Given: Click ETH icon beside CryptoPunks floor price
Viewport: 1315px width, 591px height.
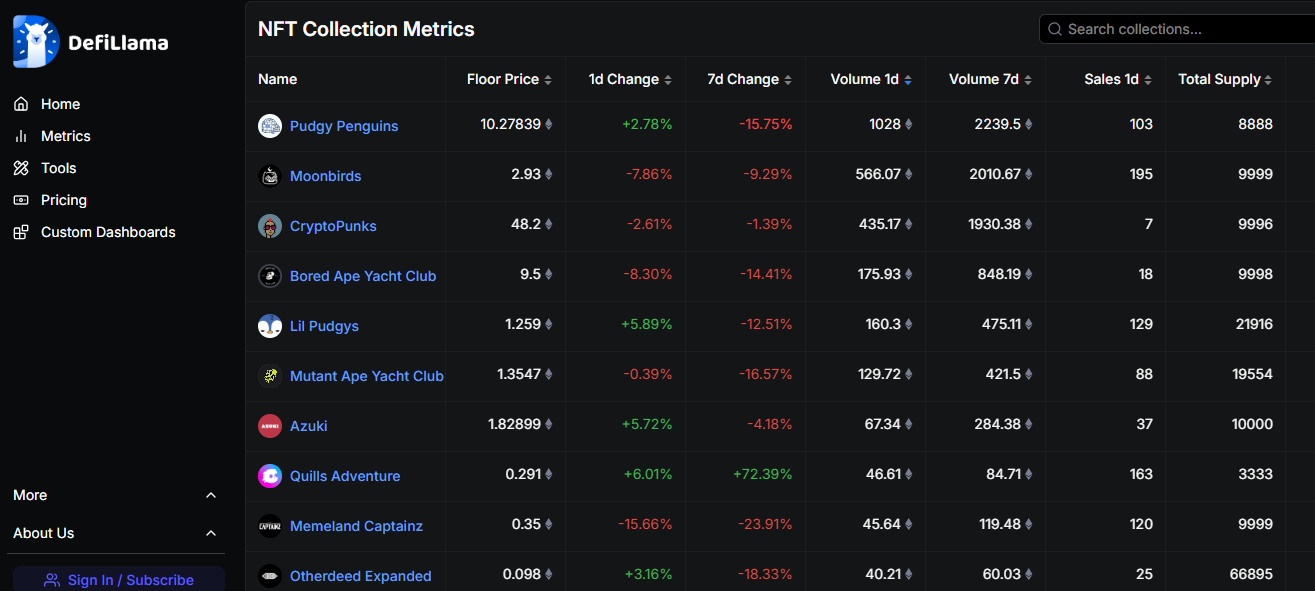Looking at the screenshot, I should [x=548, y=225].
